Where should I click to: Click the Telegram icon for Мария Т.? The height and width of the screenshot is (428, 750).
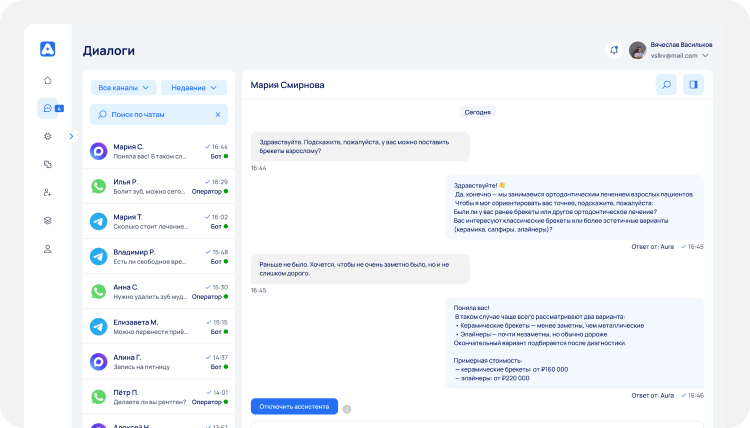(99, 221)
